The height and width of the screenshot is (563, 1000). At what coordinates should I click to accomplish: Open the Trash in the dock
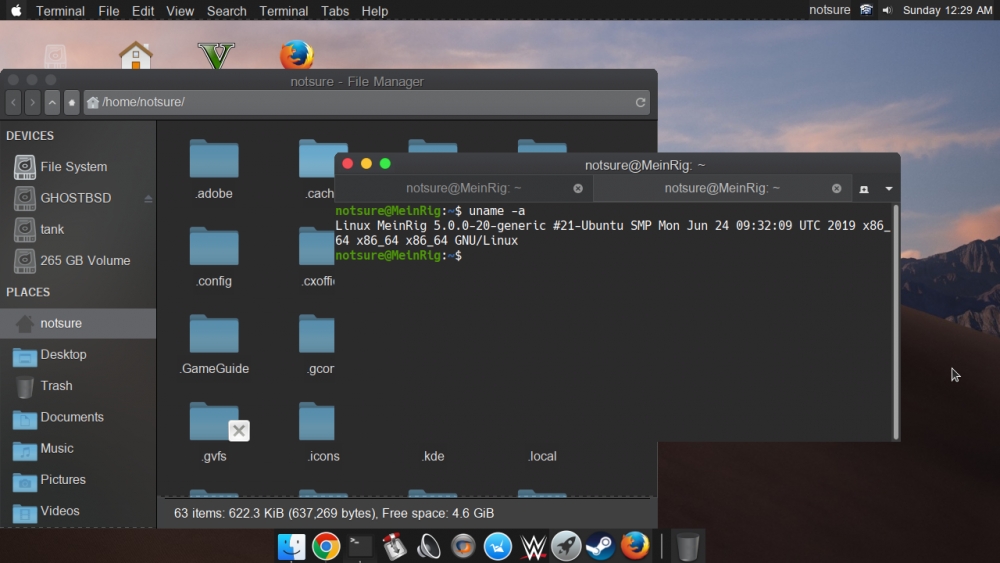688,546
